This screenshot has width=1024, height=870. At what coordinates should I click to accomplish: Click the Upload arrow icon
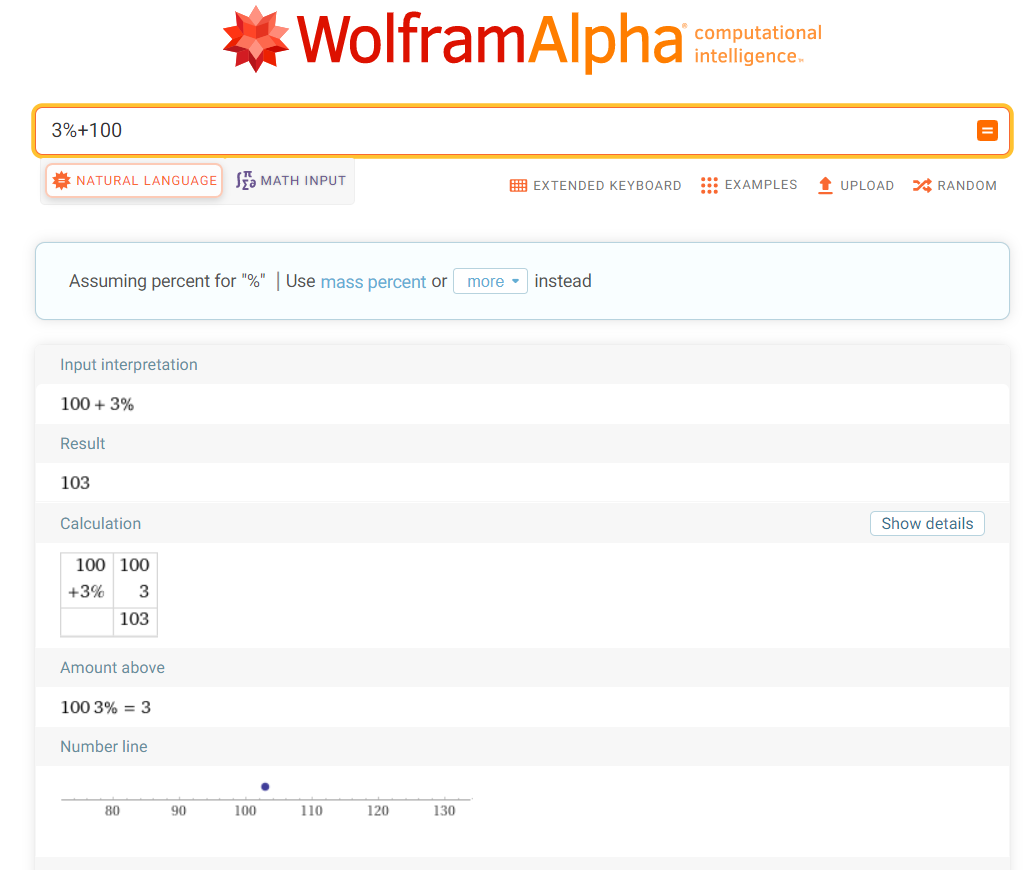tap(825, 184)
